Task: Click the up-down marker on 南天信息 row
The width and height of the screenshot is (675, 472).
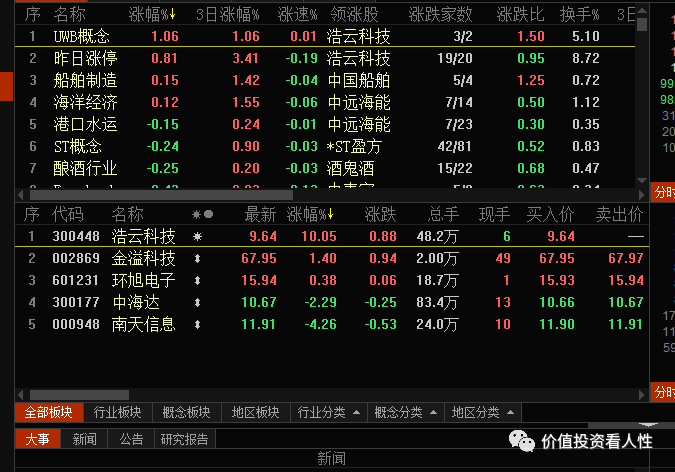Action: [198, 324]
